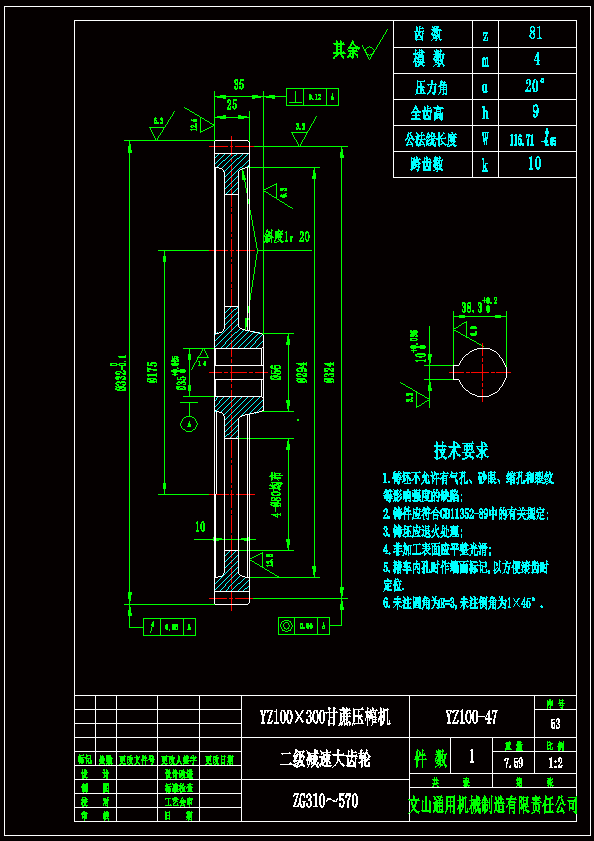
Task: Select the 件数 label in title block
Action: (x=430, y=758)
